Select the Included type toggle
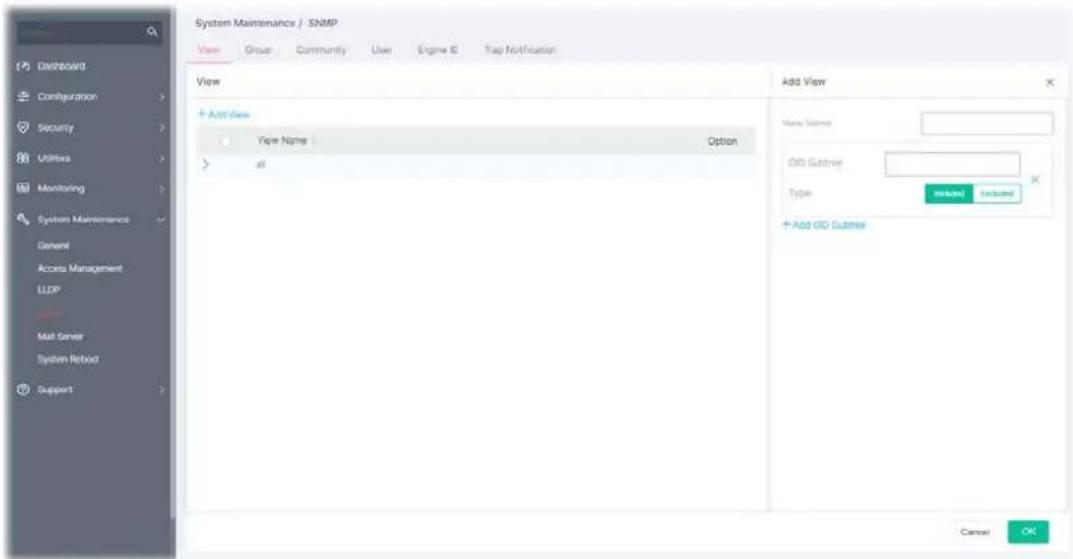The height and width of the screenshot is (559, 1073). coord(948,194)
